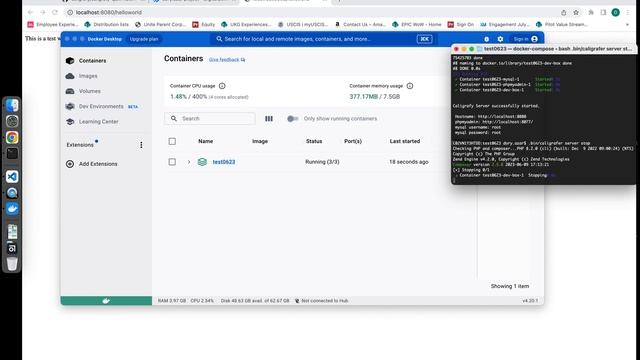Bookmark this page with the star icon
The height and width of the screenshot is (360, 640).
point(576,13)
